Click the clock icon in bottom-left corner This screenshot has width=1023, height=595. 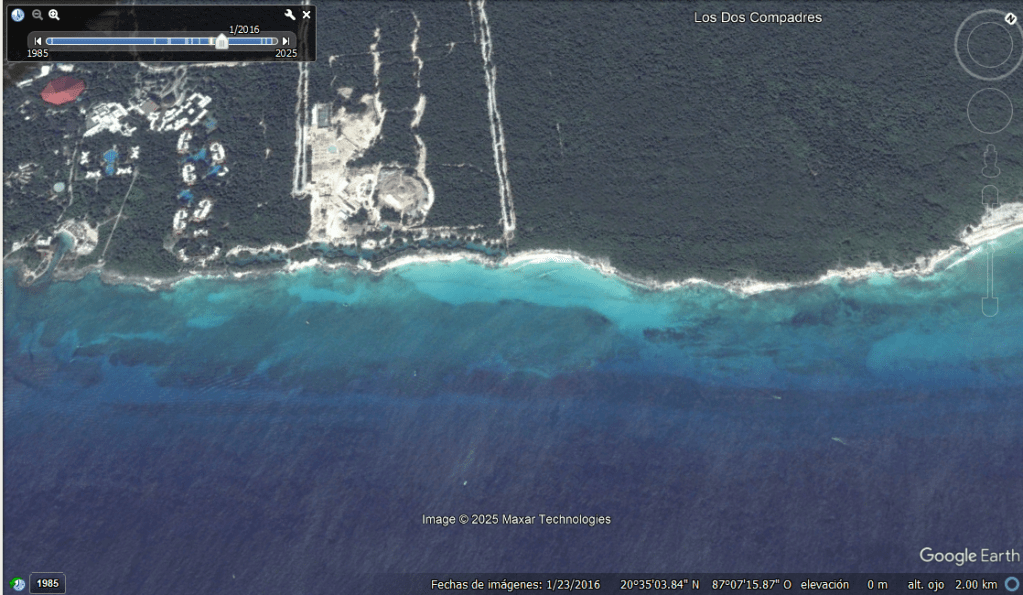pos(18,583)
